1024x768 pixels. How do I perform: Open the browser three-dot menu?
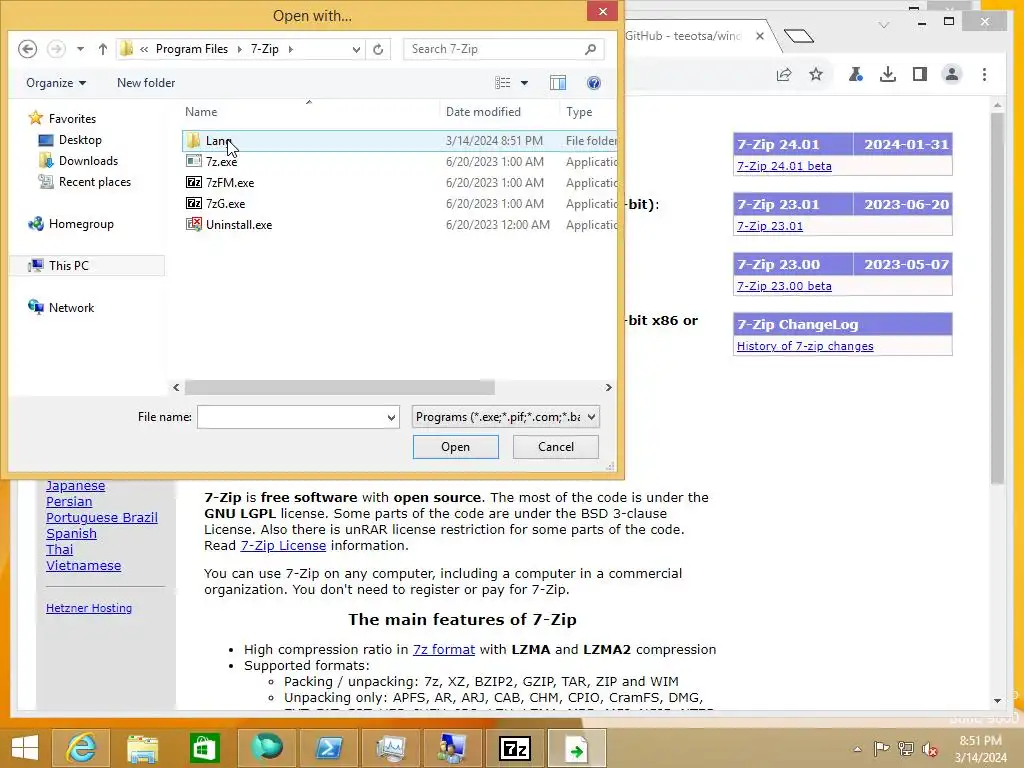click(984, 74)
